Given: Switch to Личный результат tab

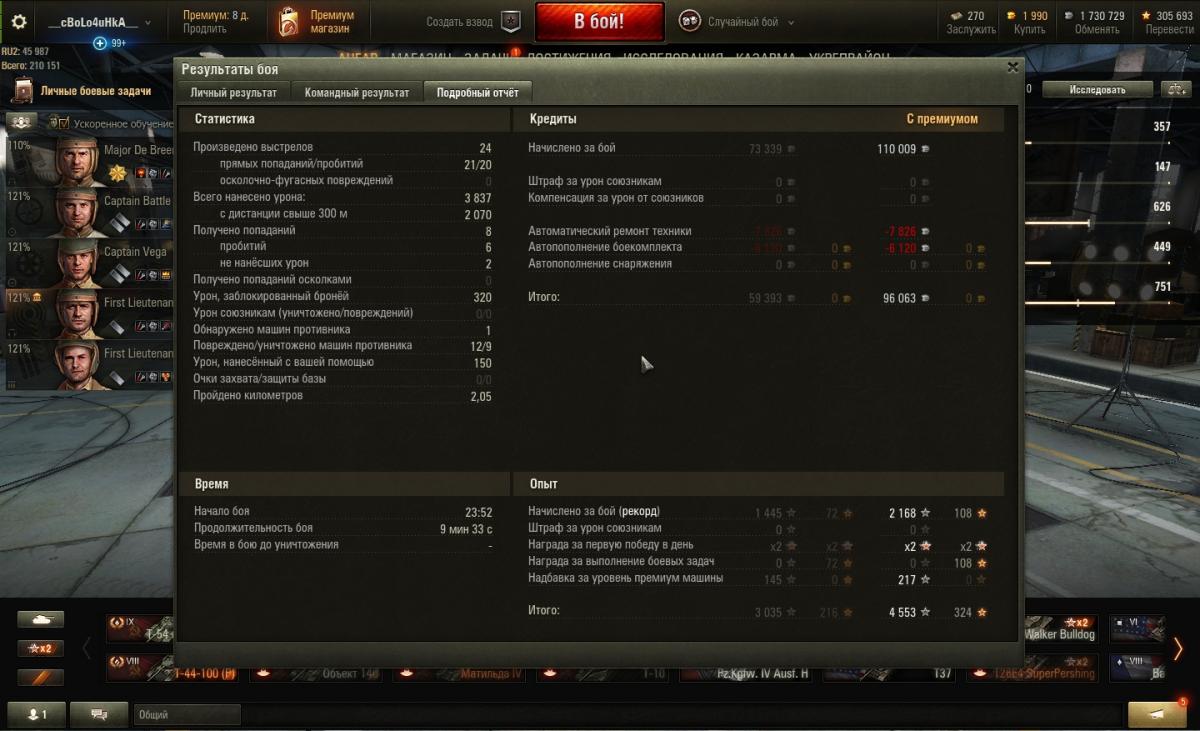Looking at the screenshot, I should pyautogui.click(x=234, y=92).
